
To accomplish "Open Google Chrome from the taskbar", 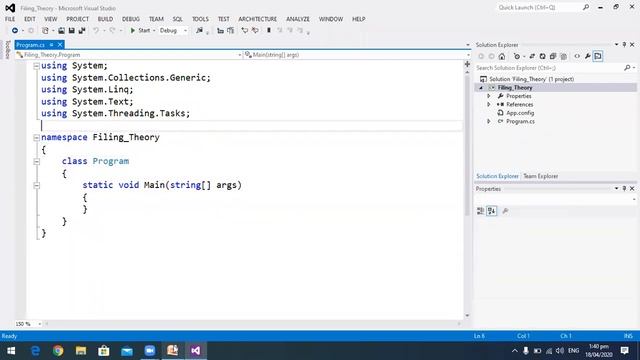I will [x=58, y=351].
